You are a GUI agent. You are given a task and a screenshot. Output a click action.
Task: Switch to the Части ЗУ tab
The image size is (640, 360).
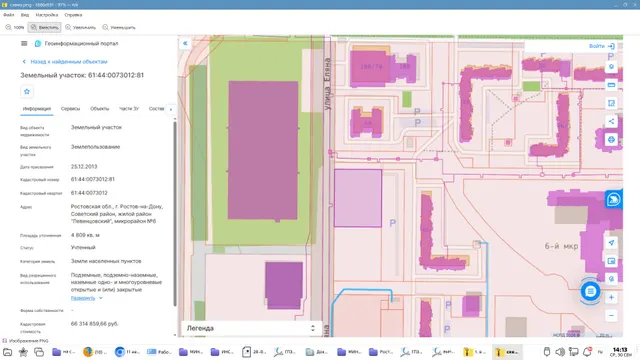point(129,109)
